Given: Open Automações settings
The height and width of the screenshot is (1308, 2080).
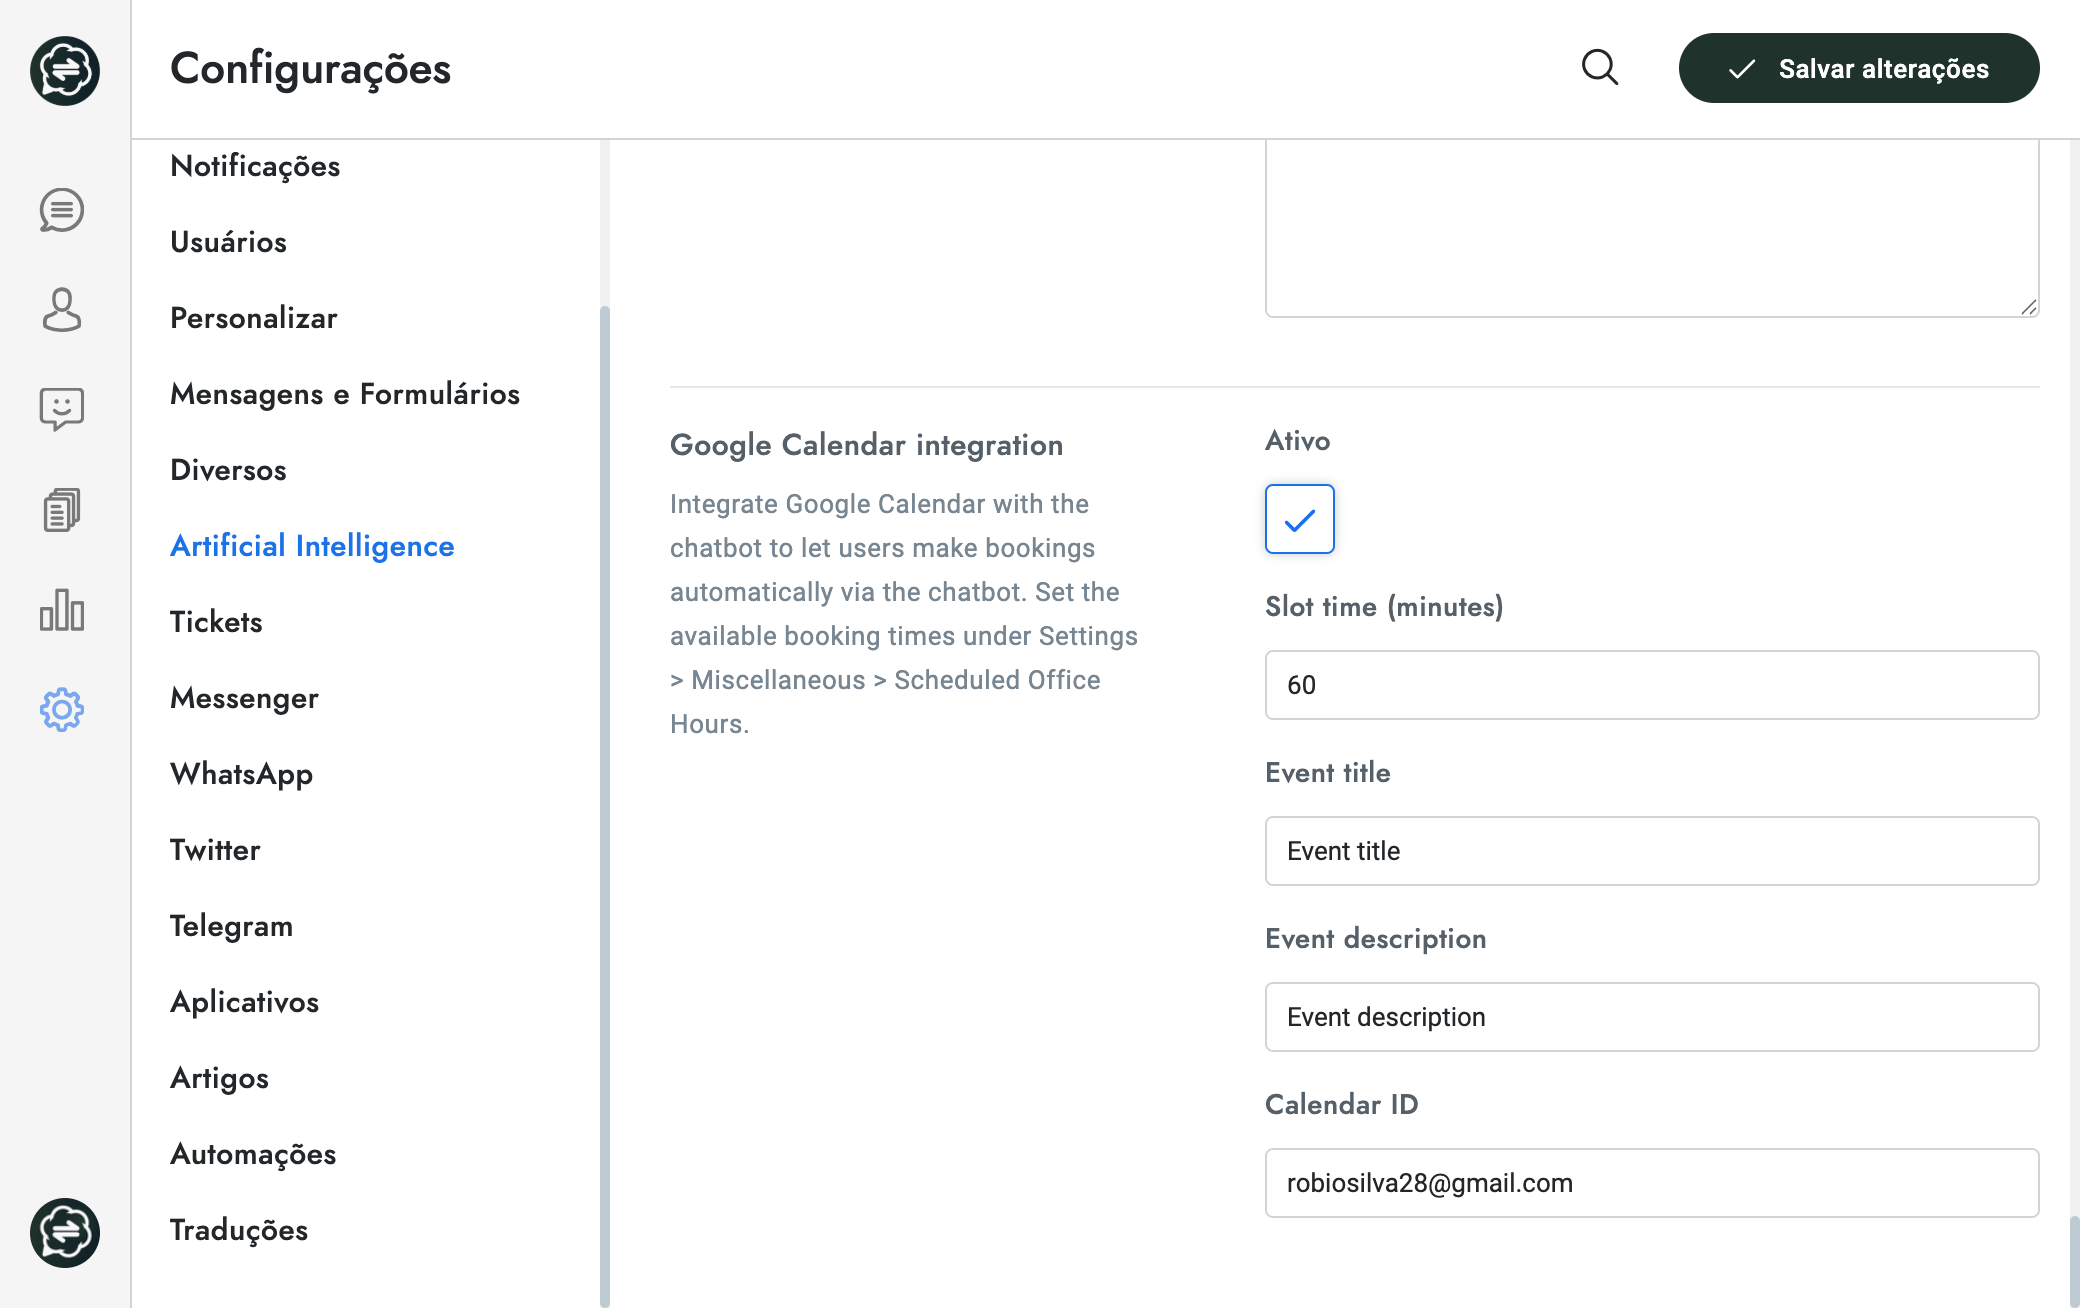Looking at the screenshot, I should pyautogui.click(x=253, y=1154).
